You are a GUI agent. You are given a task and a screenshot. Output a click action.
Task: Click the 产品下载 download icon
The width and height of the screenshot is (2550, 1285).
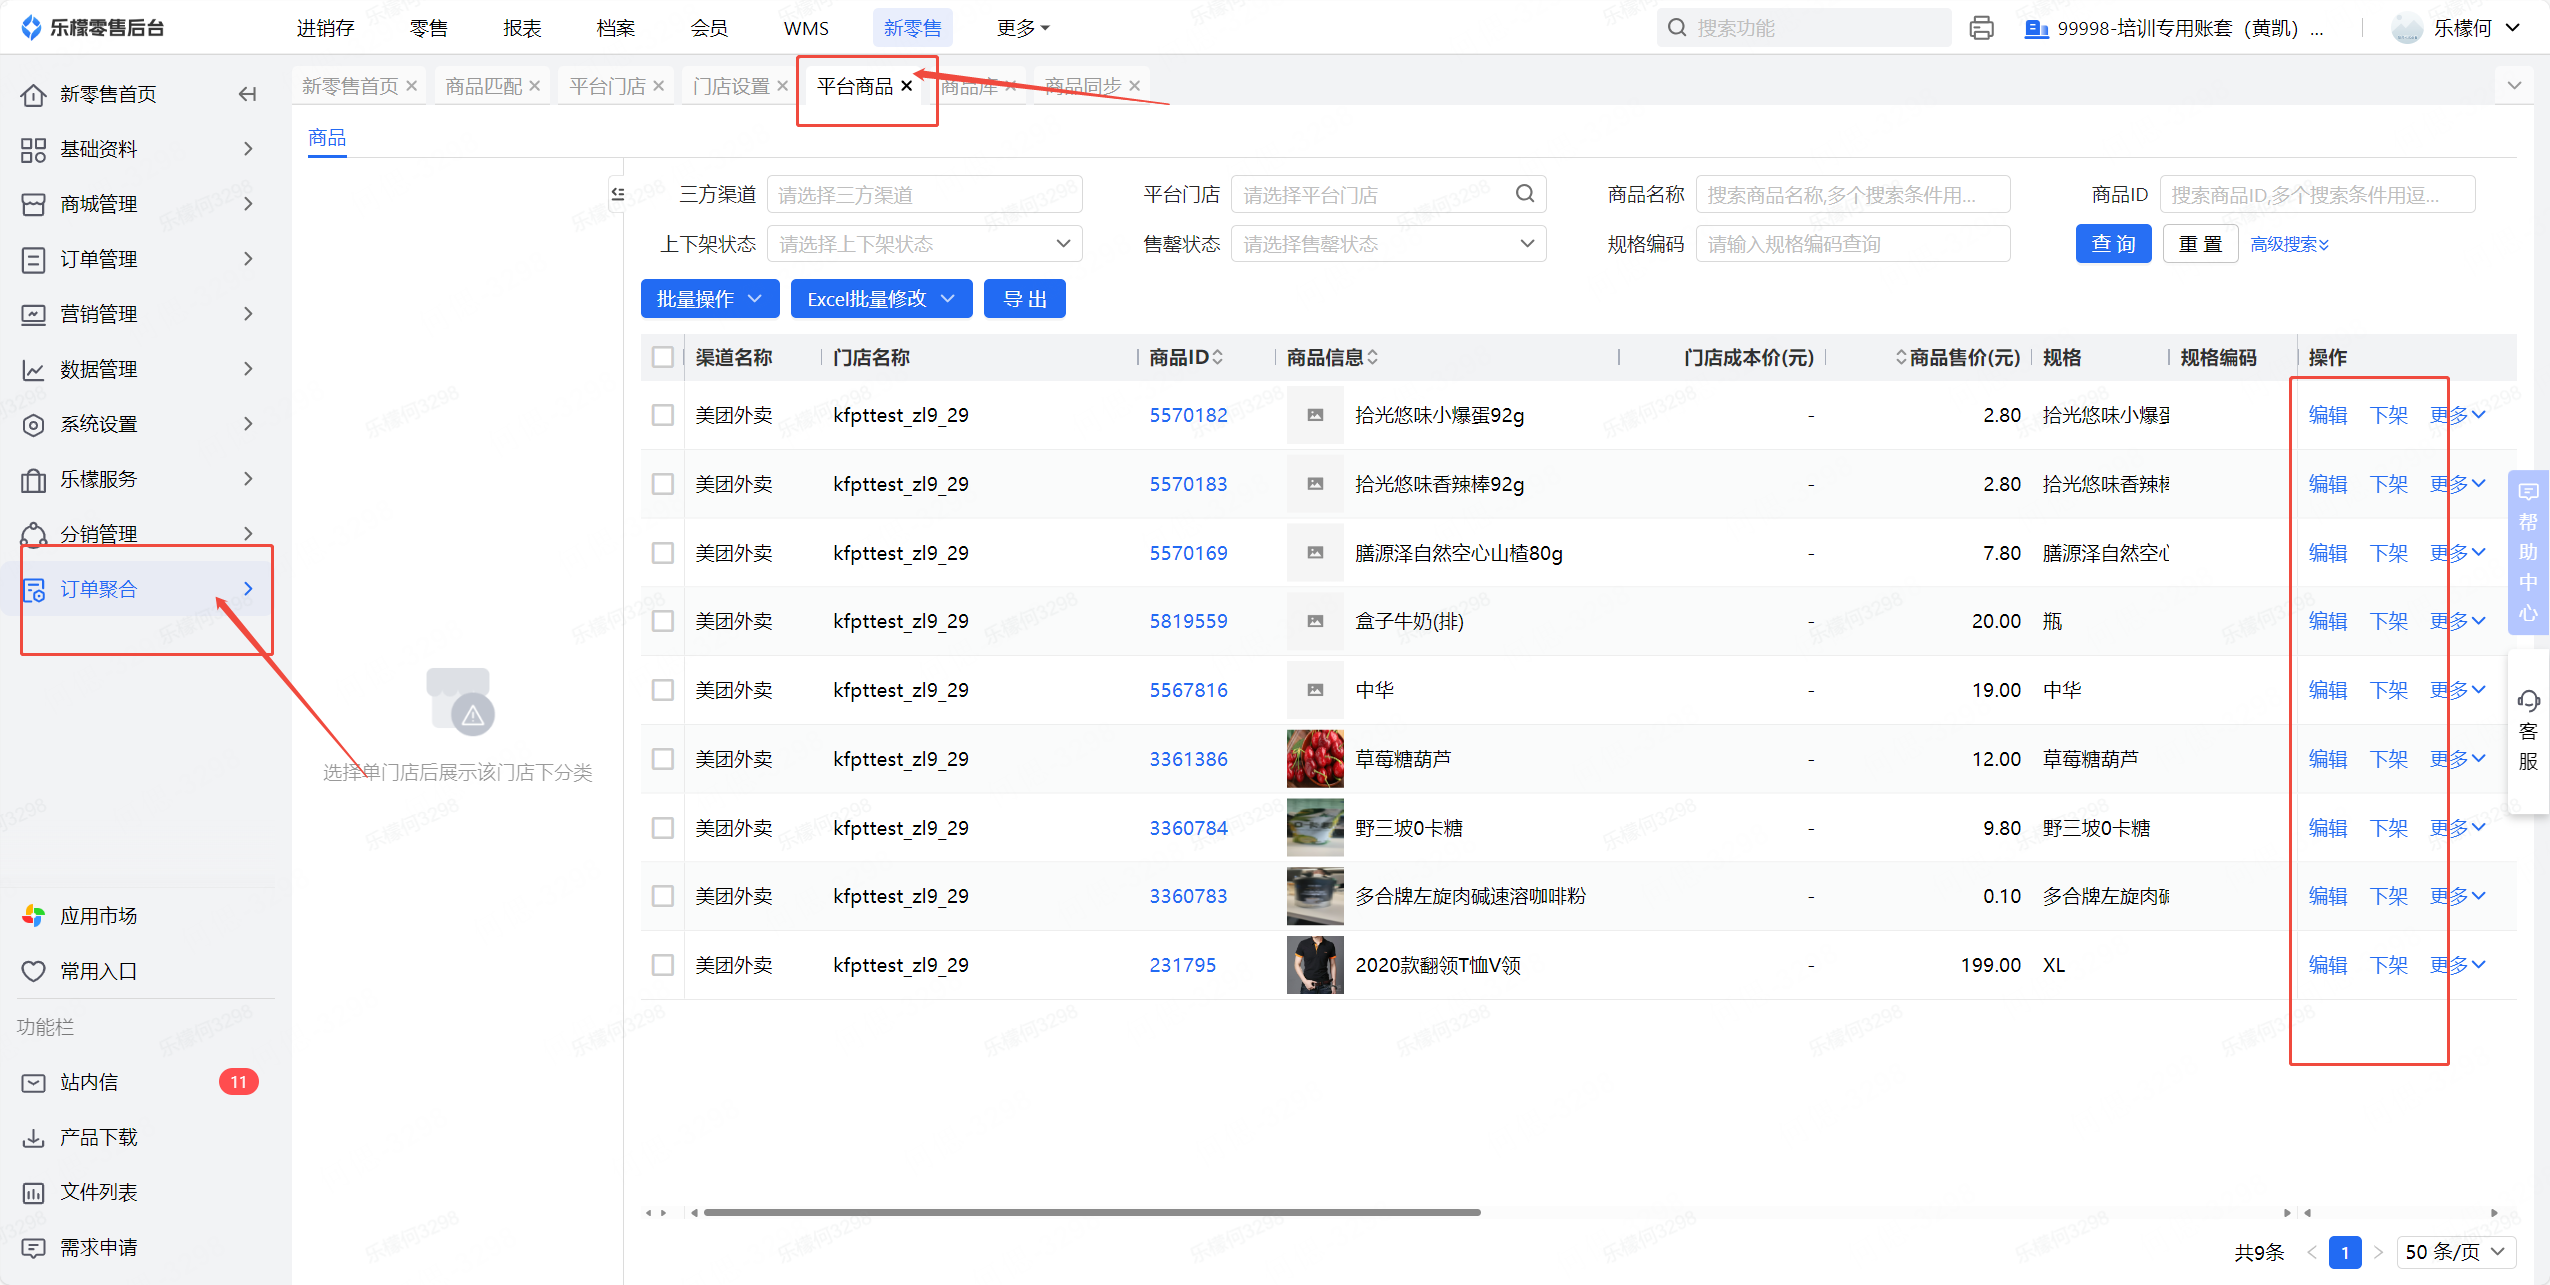coord(33,1137)
